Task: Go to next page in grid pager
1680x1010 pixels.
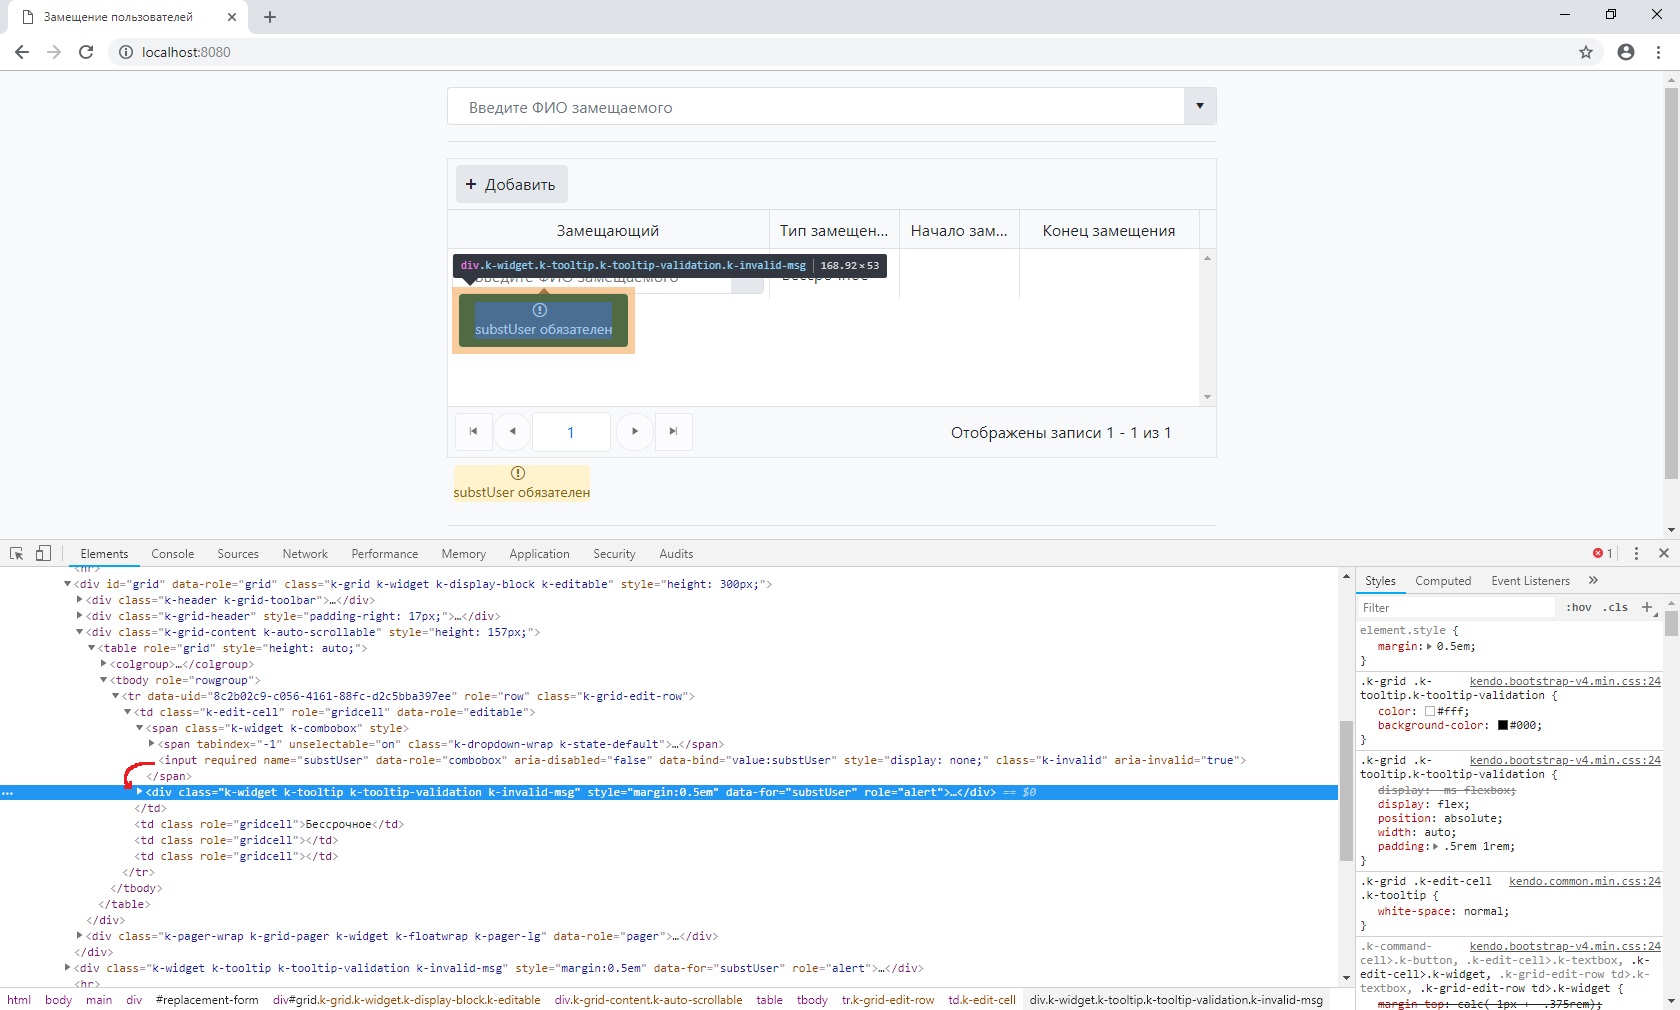Action: coord(635,431)
